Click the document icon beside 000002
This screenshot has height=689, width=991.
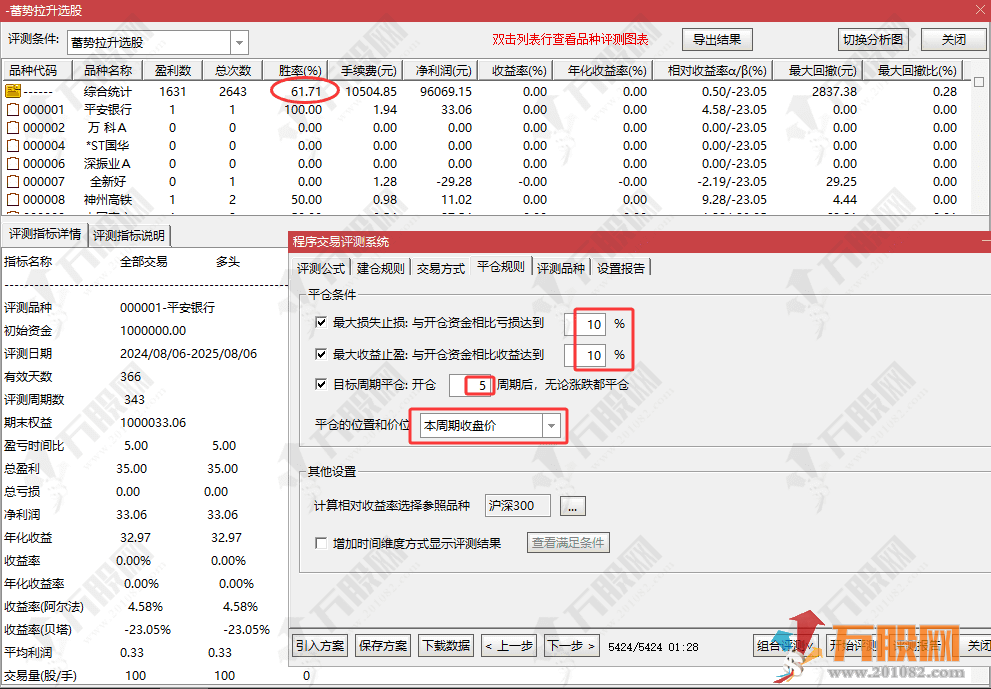click(13, 128)
